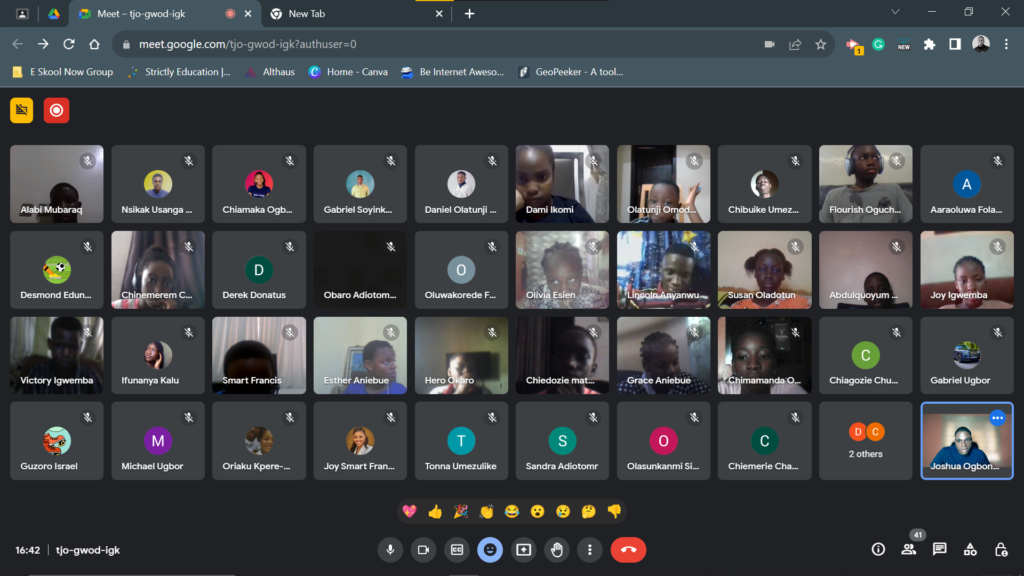Send the thinking face reaction
Viewport: 1024px width, 576px height.
point(588,511)
